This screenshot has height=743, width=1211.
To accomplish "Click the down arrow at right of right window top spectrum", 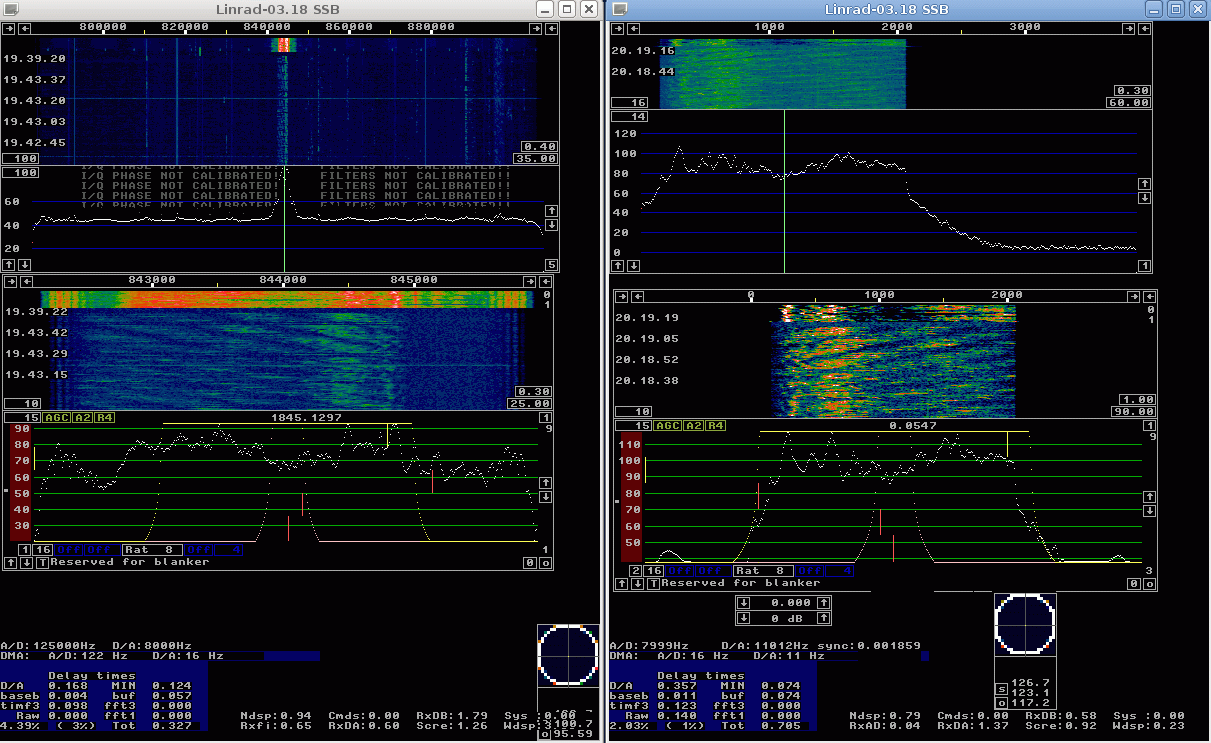I will click(x=1146, y=197).
